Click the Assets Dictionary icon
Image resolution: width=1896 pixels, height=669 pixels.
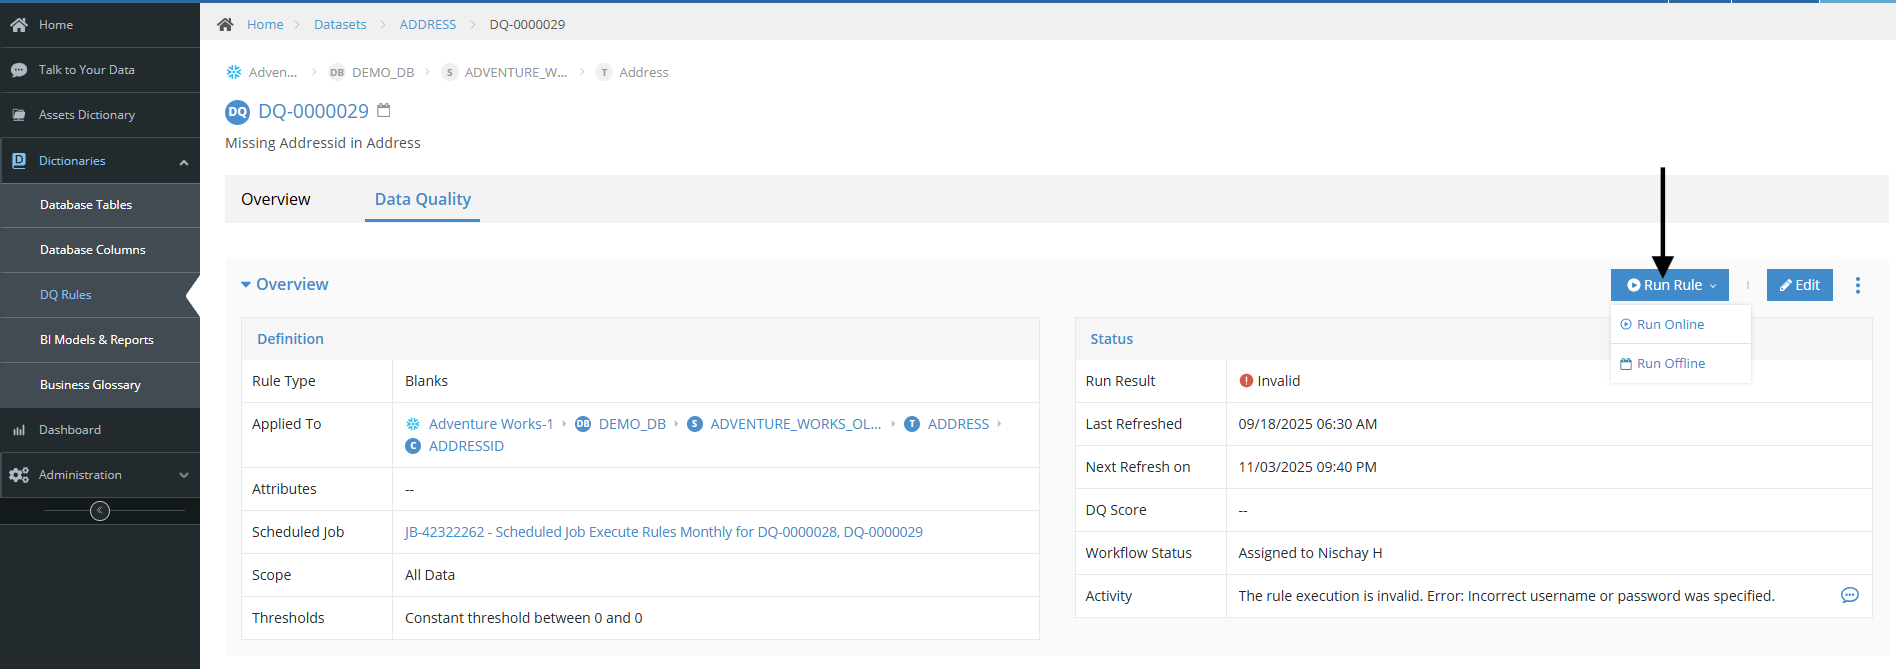point(19,115)
